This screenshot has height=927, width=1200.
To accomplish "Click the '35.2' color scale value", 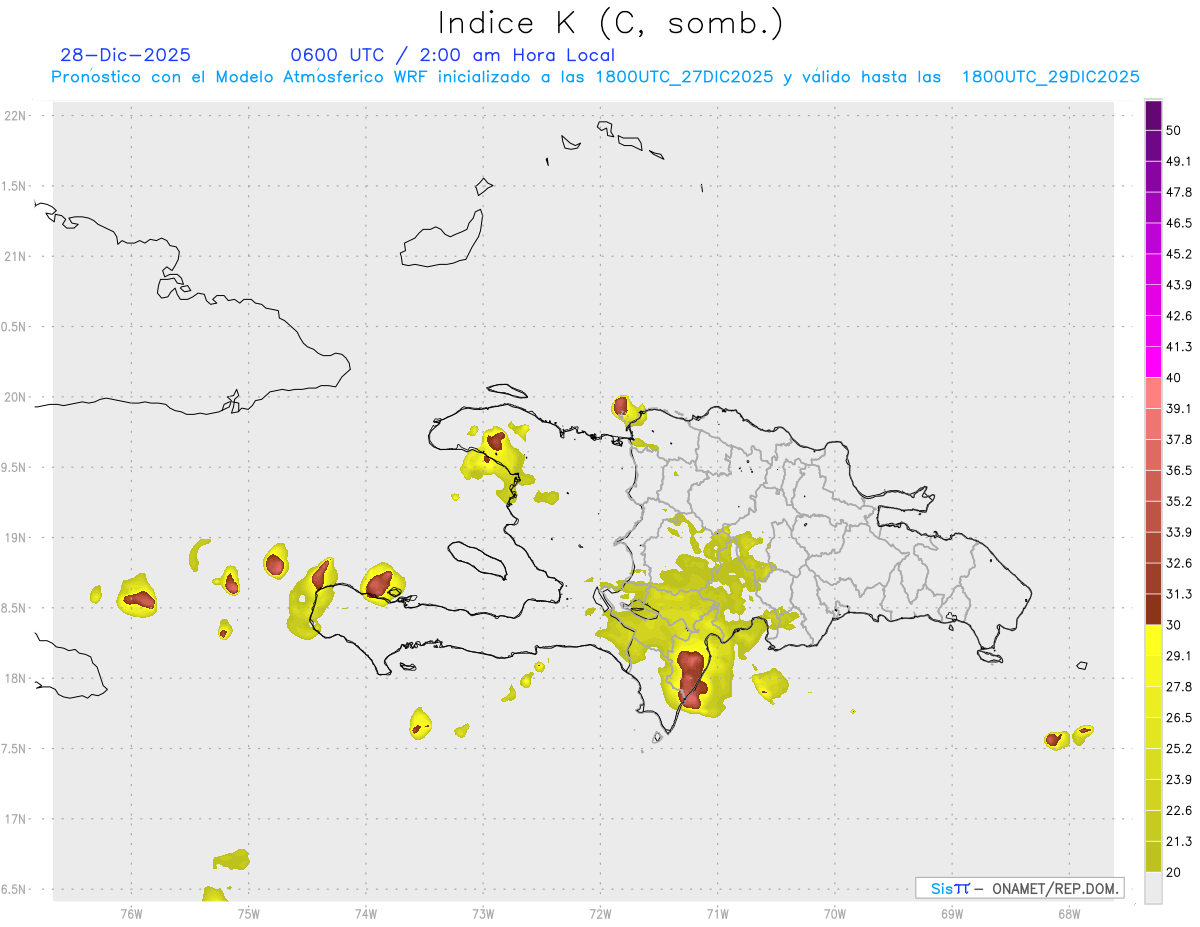I will coord(1179,501).
